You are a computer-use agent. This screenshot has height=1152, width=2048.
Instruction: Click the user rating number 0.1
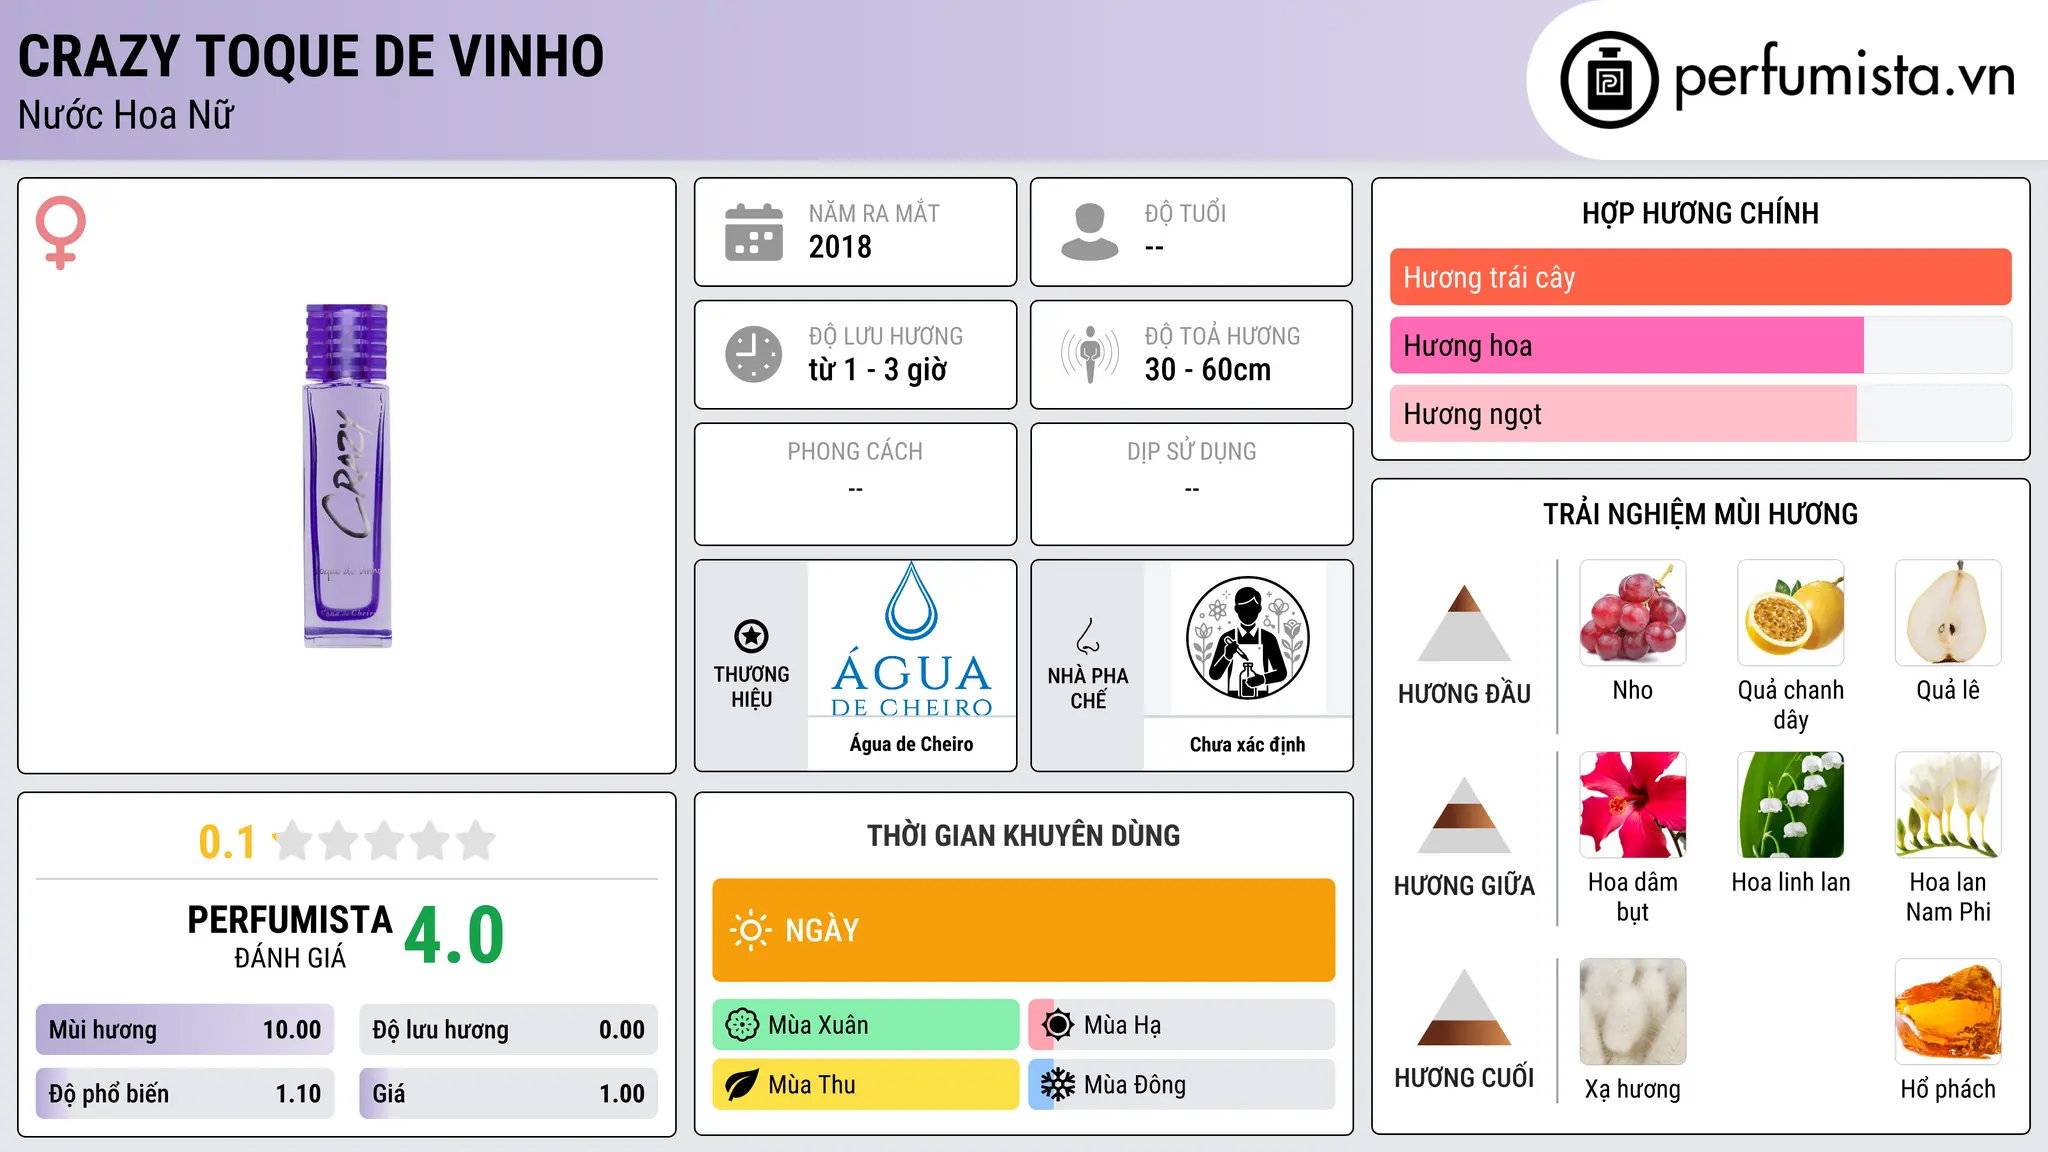click(x=227, y=842)
